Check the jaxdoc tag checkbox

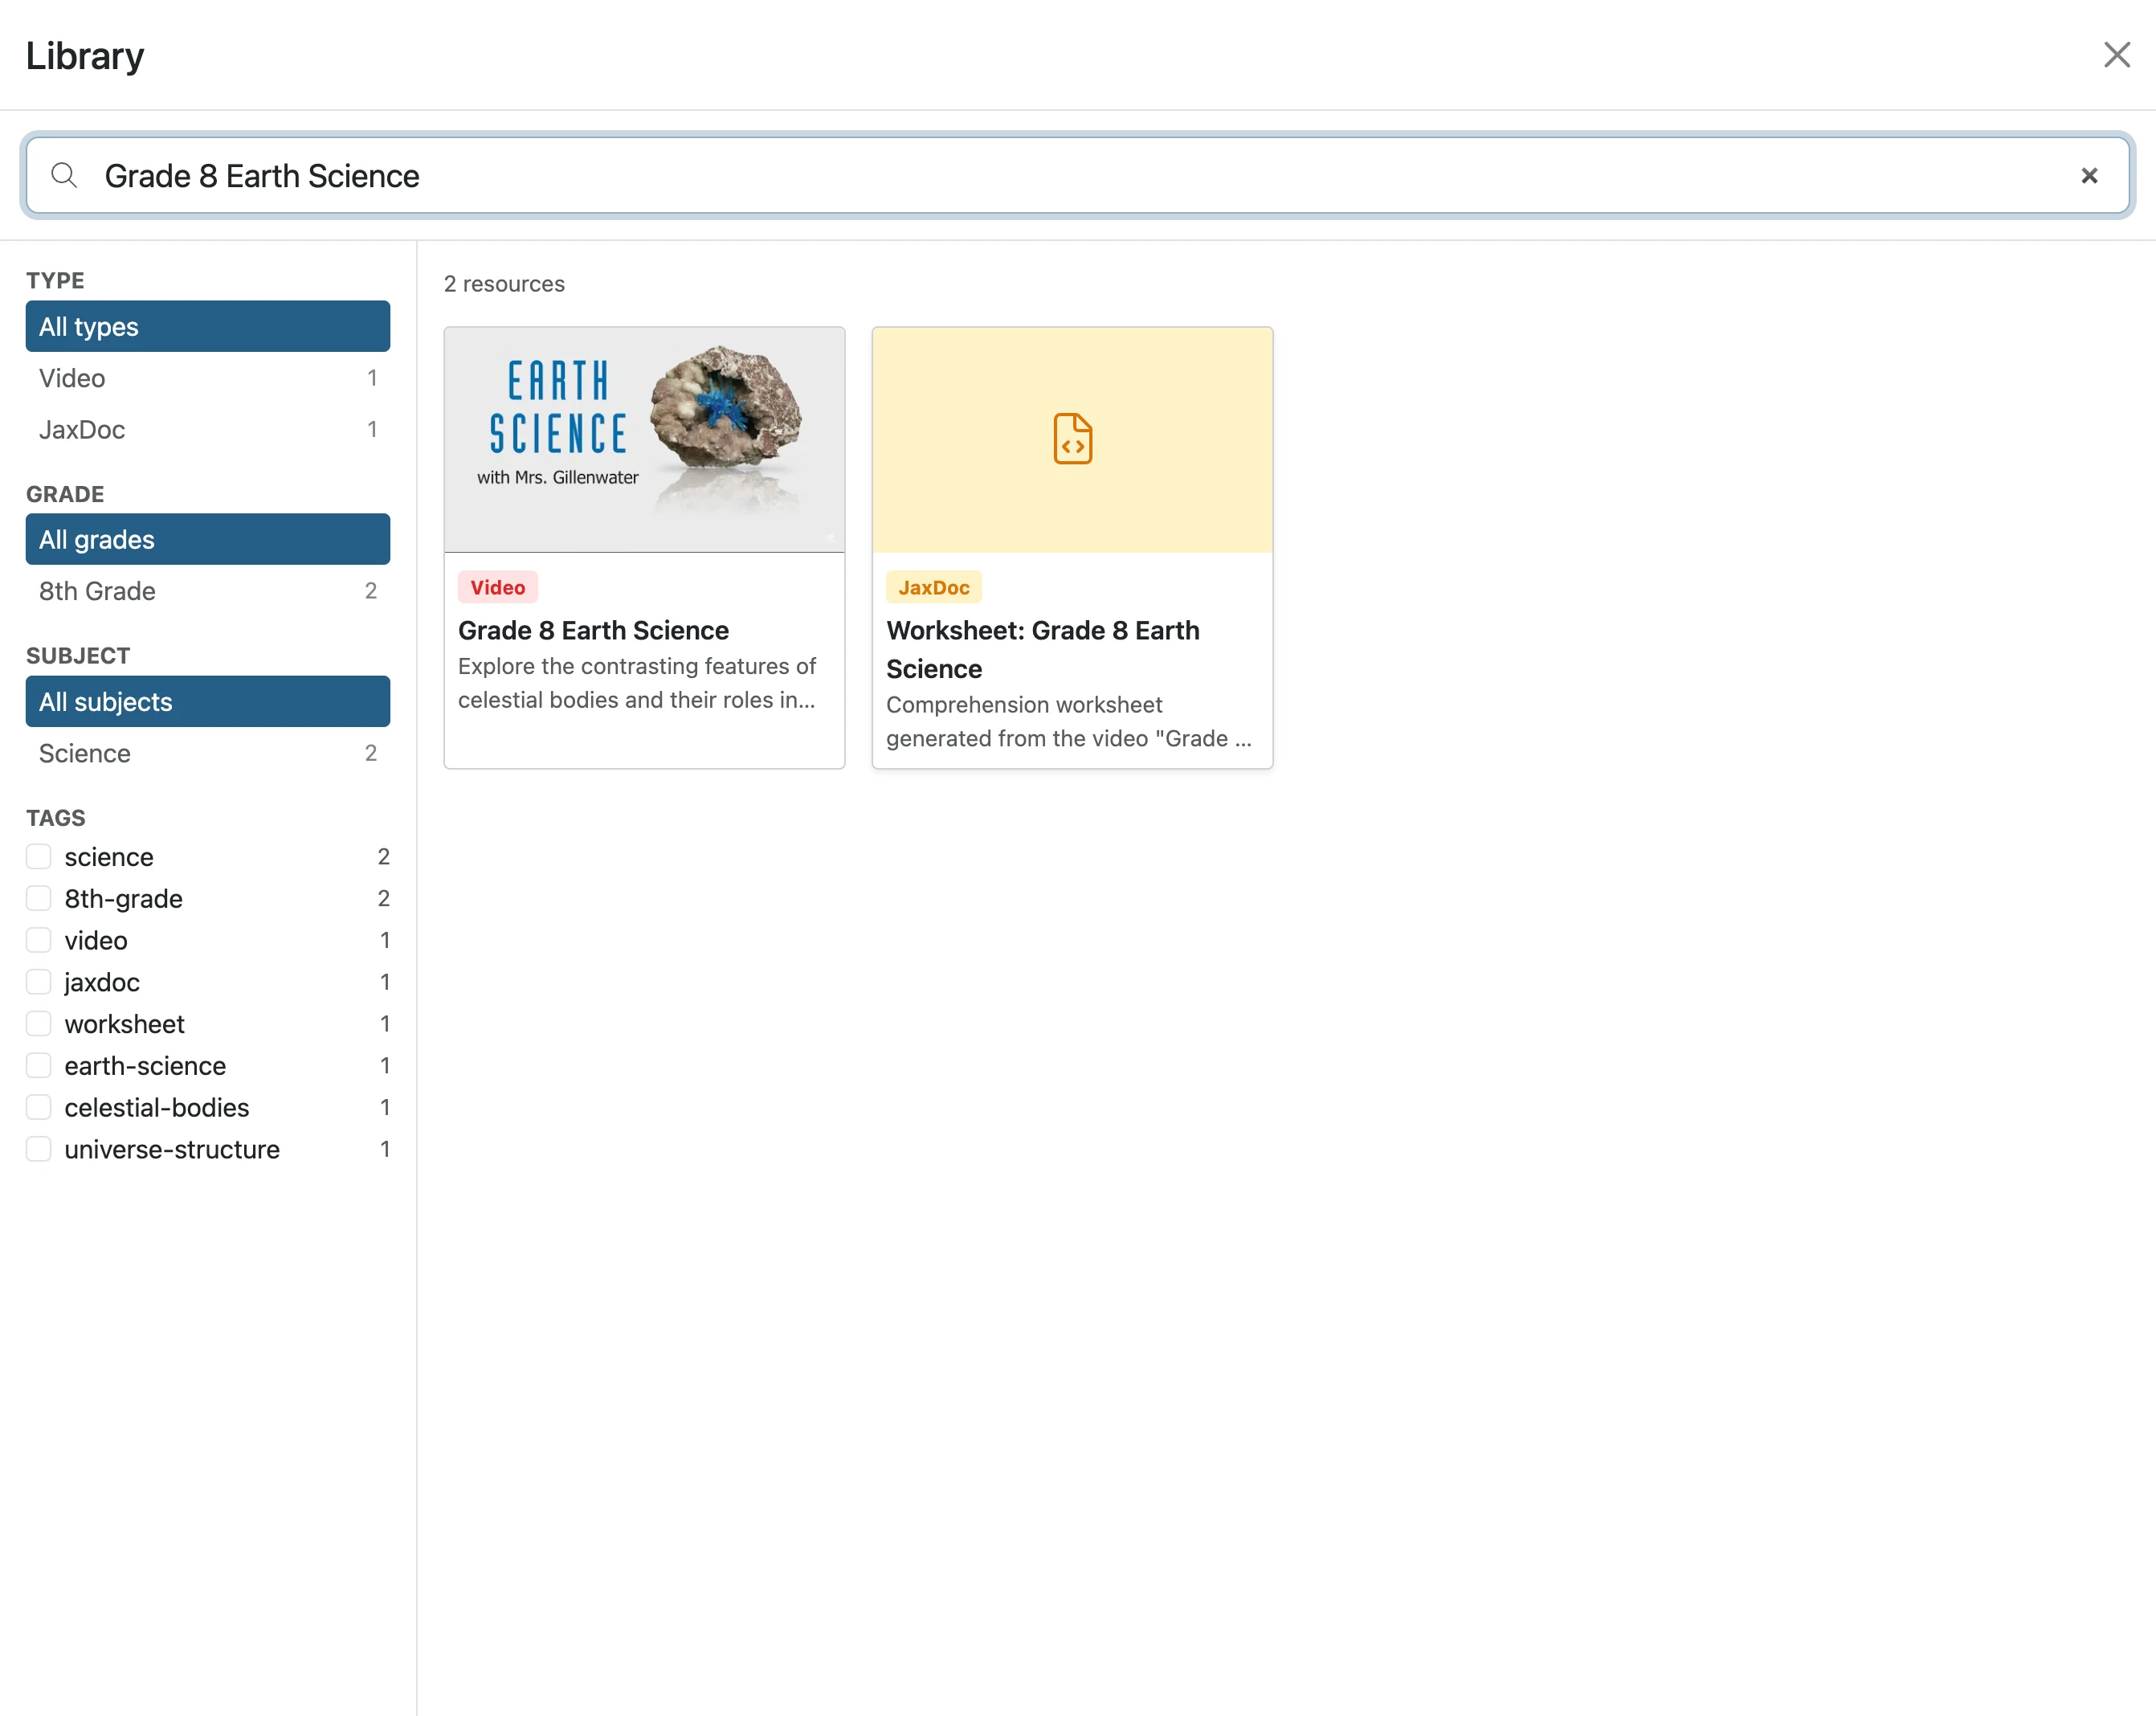pyautogui.click(x=38, y=982)
